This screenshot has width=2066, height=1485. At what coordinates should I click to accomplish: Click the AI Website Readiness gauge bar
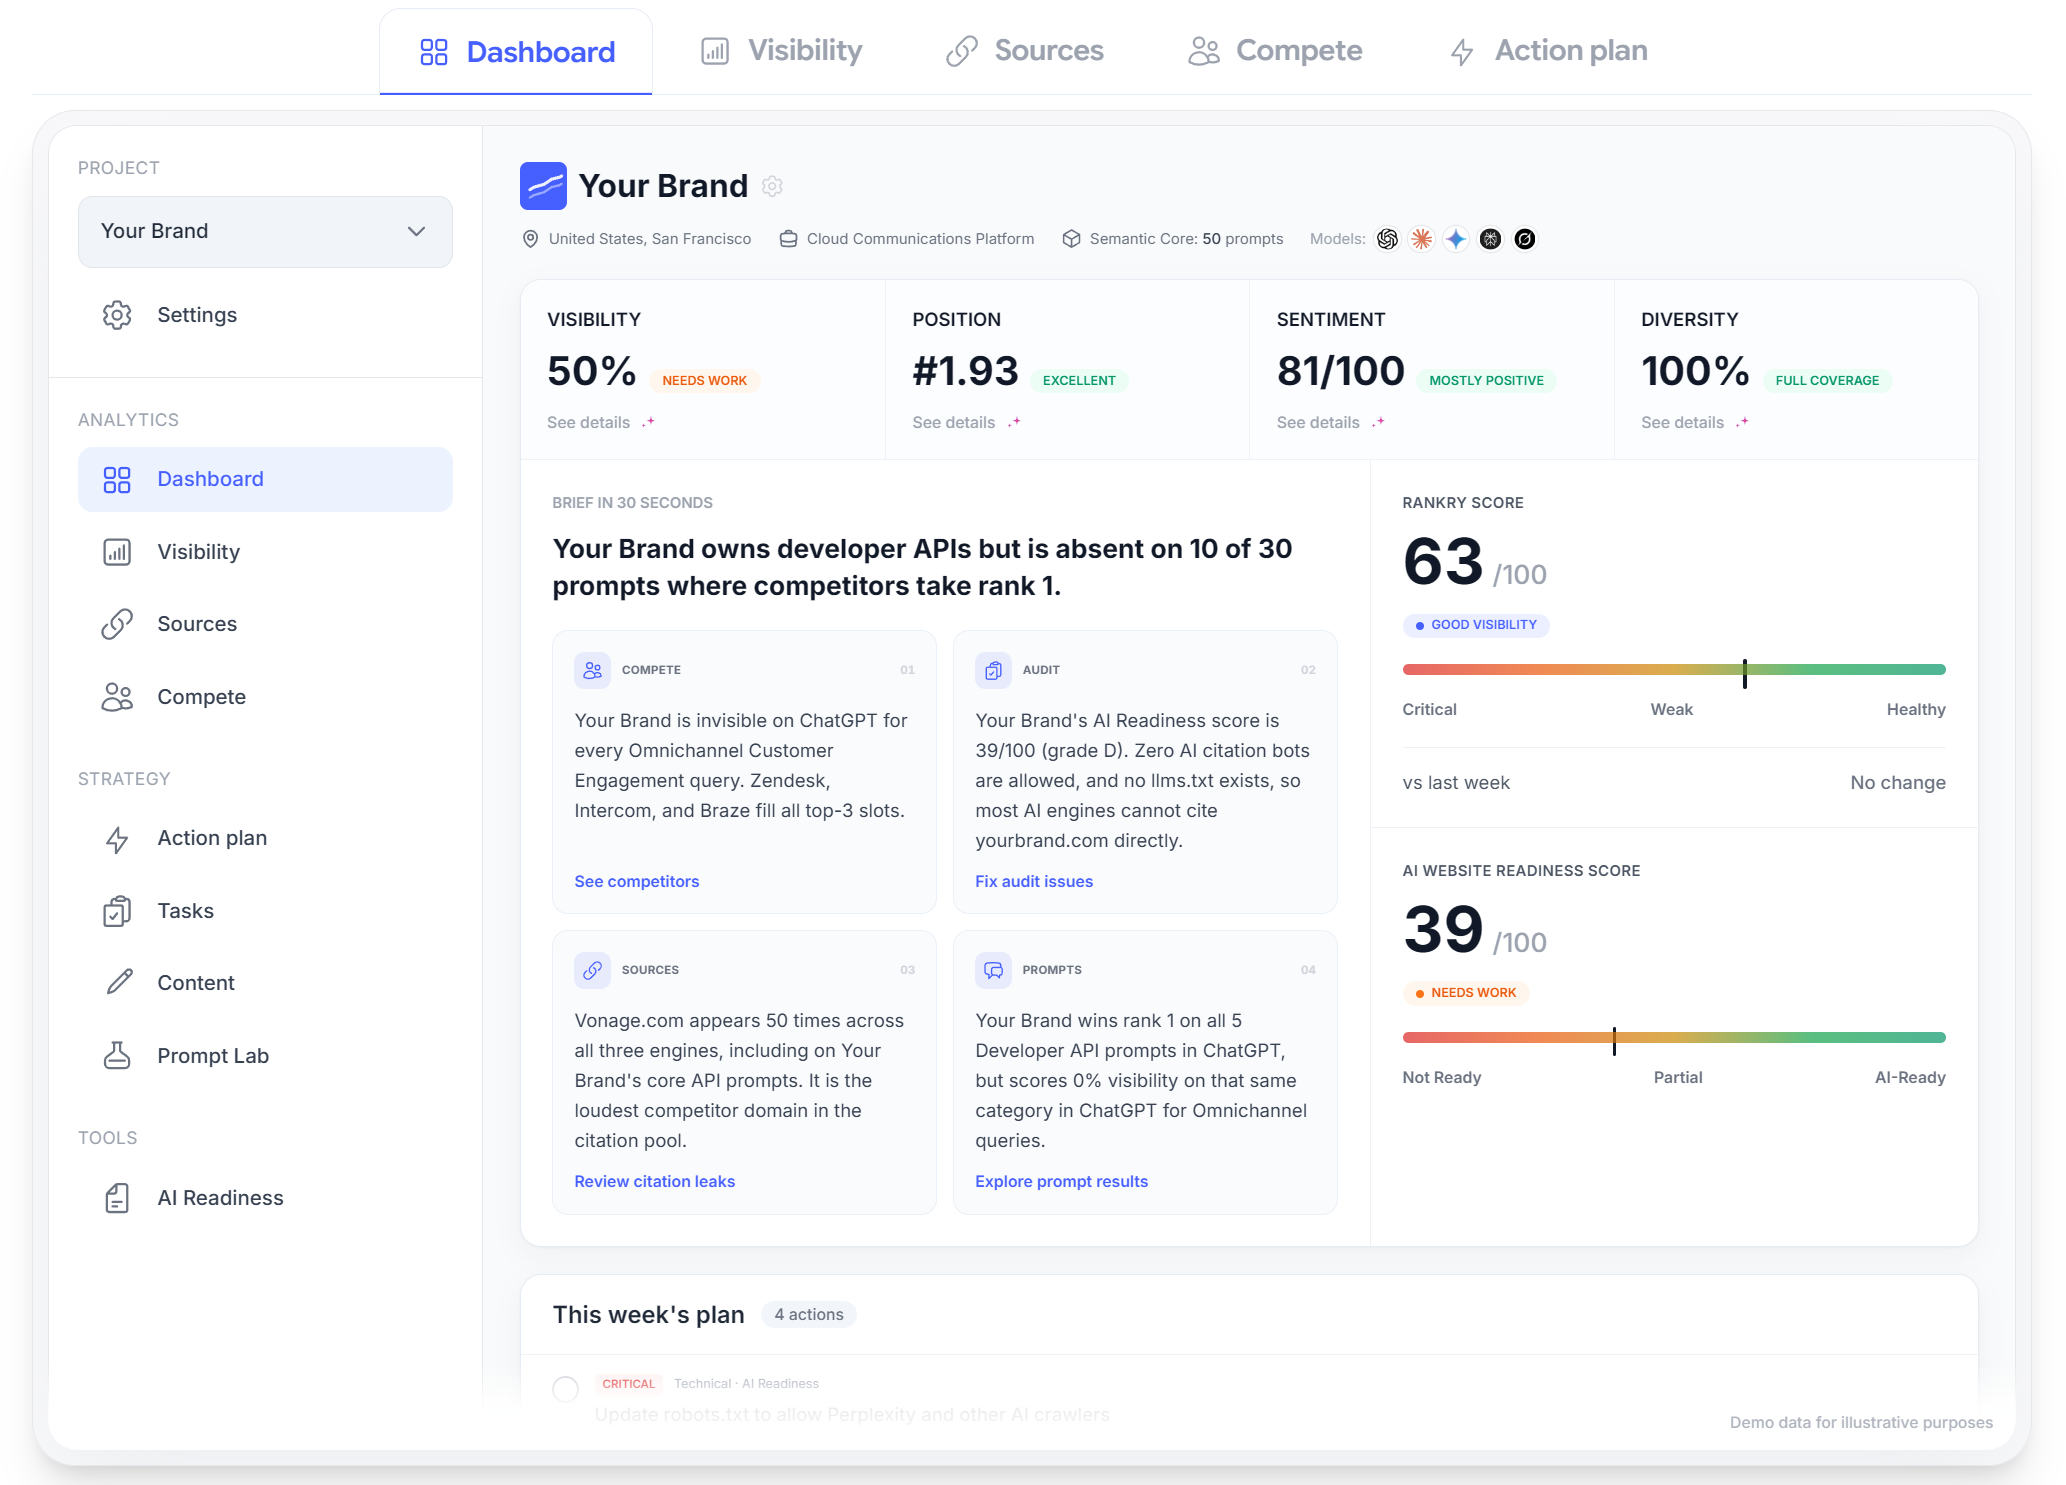(x=1674, y=1038)
